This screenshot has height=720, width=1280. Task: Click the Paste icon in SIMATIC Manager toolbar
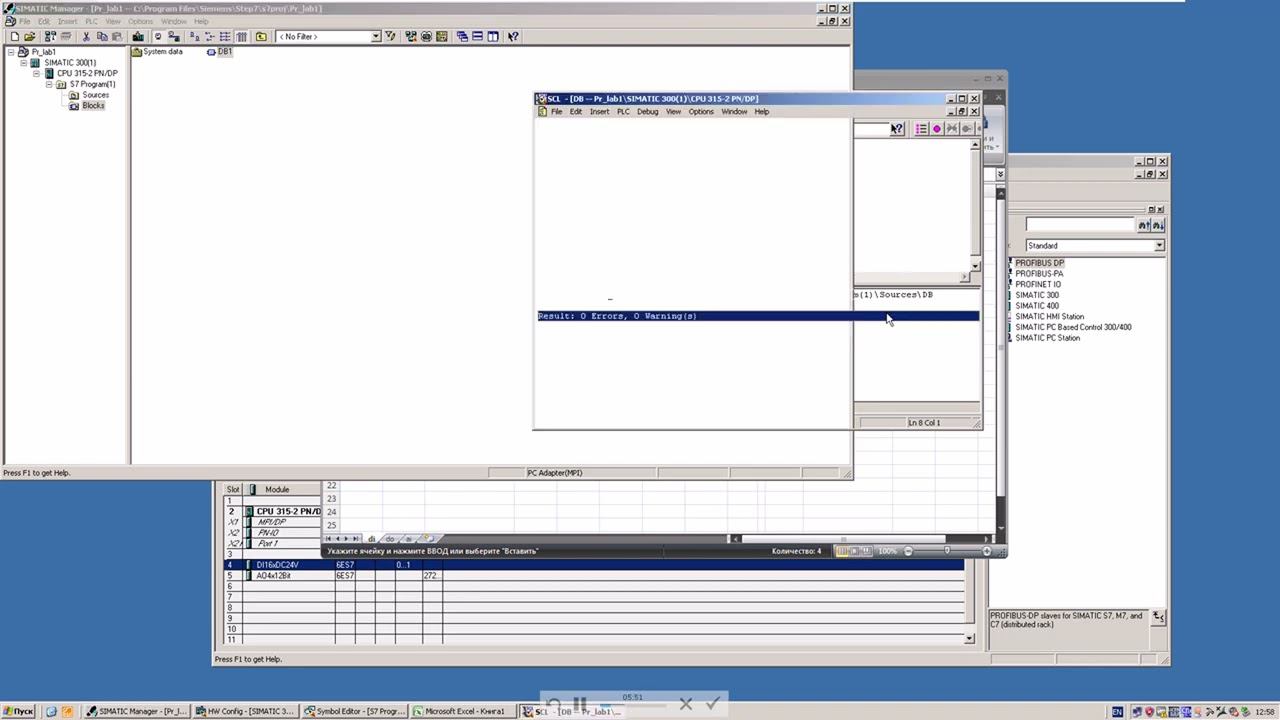[117, 36]
